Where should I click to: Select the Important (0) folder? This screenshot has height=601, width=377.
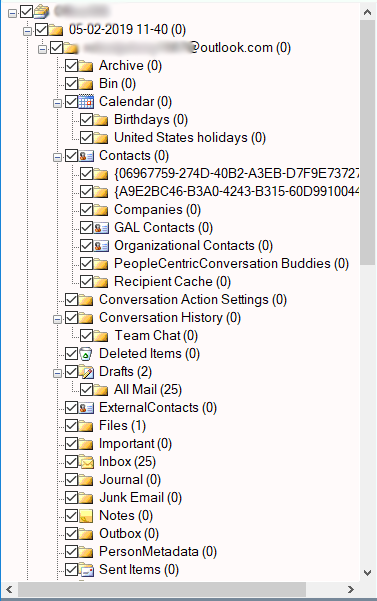[135, 444]
